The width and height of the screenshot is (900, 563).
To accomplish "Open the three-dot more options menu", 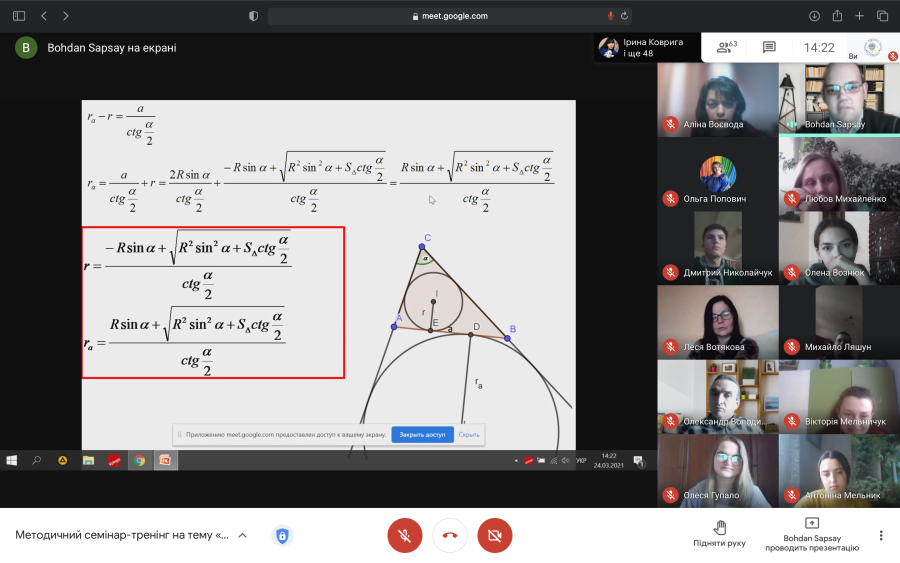I will [x=880, y=535].
